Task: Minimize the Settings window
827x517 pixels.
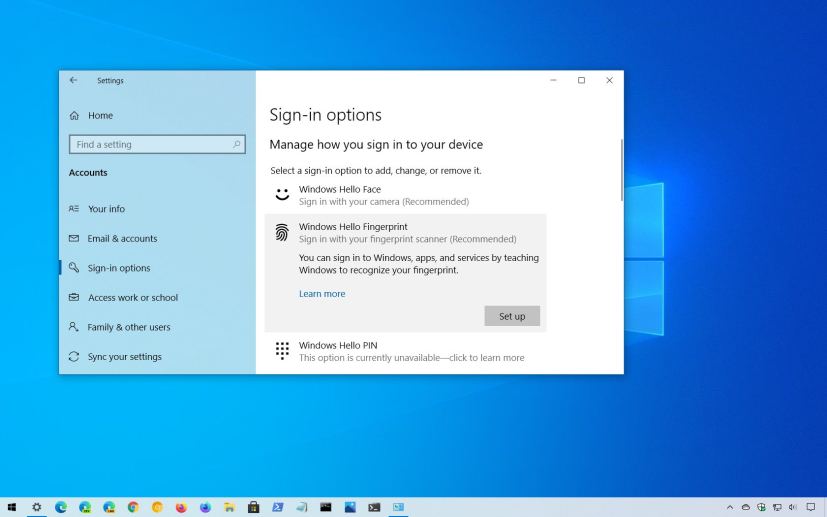Action: [553, 80]
